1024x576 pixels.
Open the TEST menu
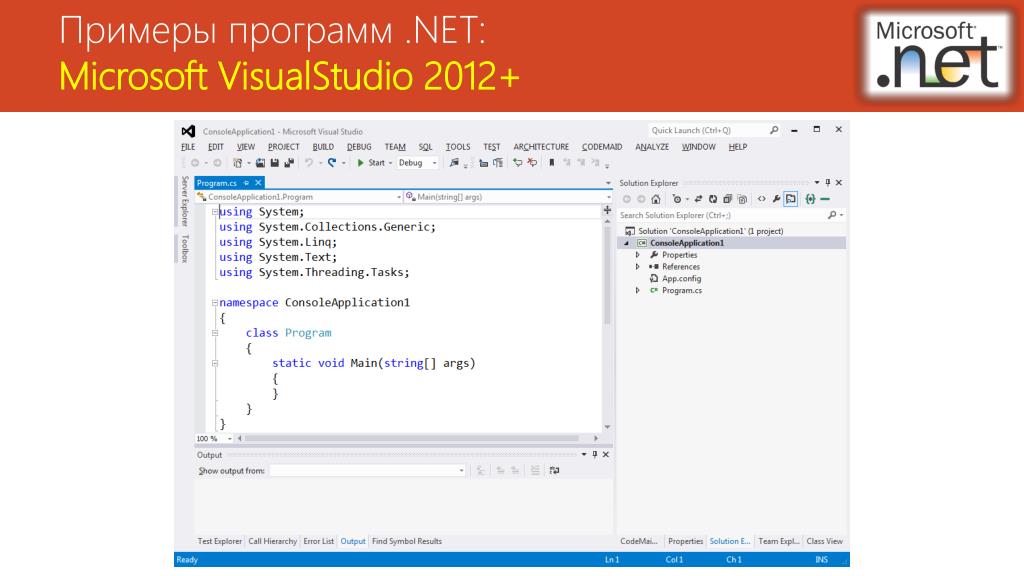click(x=492, y=147)
